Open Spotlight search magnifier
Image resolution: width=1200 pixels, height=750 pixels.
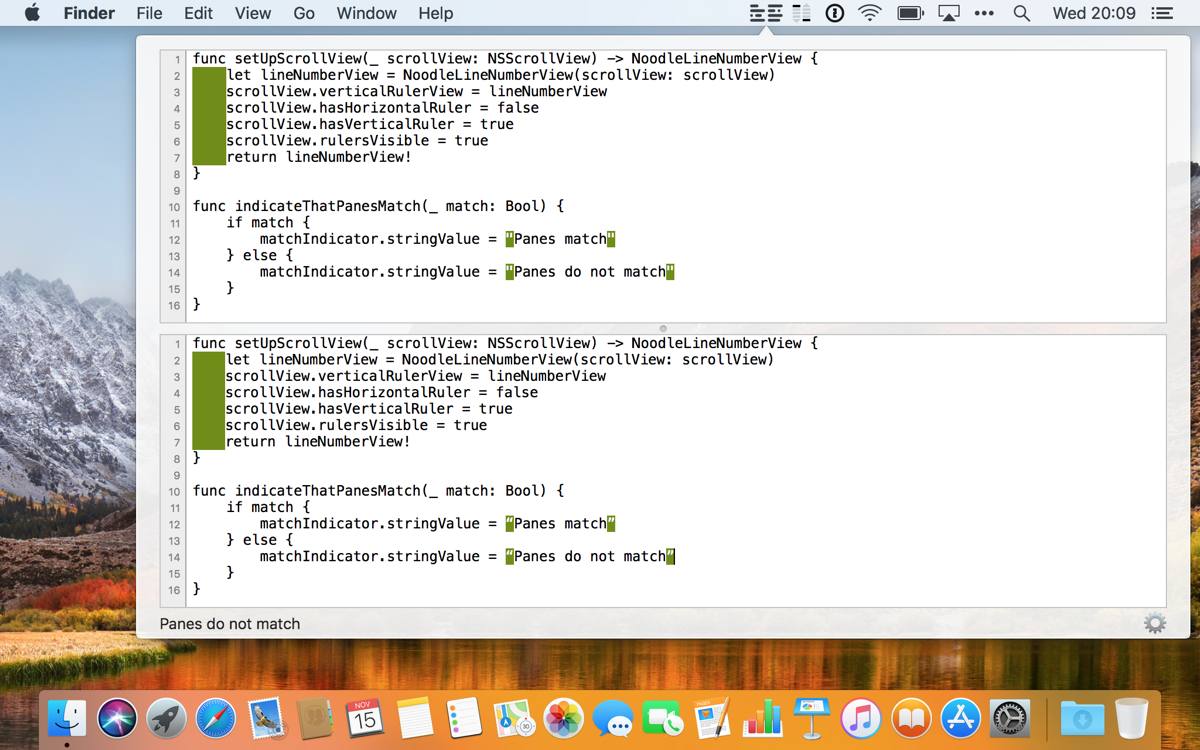pos(1021,13)
